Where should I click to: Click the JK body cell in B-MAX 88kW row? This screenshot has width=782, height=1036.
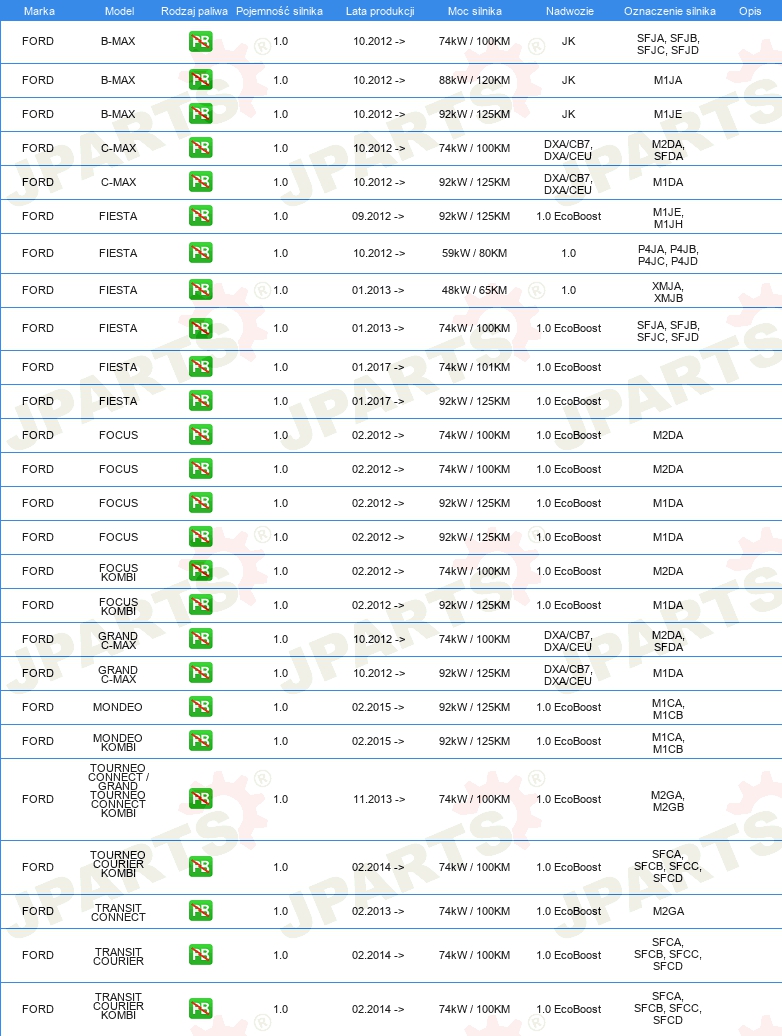point(569,81)
